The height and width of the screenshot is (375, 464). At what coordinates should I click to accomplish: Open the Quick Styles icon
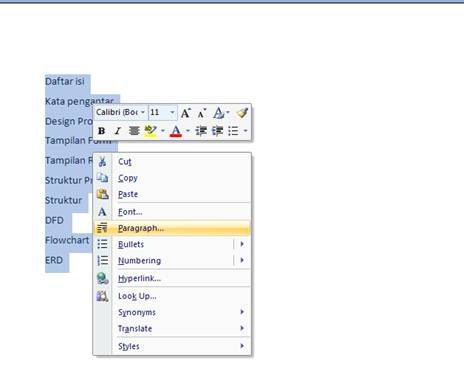(221, 113)
